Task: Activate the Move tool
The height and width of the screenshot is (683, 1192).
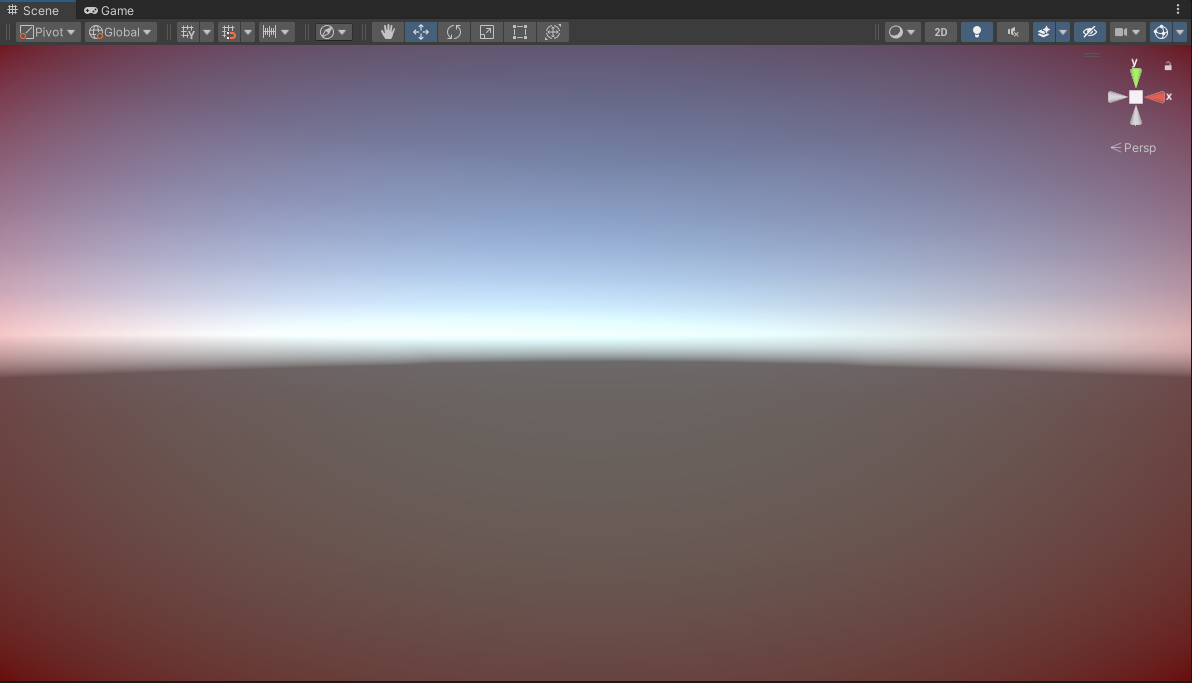Action: coord(421,32)
